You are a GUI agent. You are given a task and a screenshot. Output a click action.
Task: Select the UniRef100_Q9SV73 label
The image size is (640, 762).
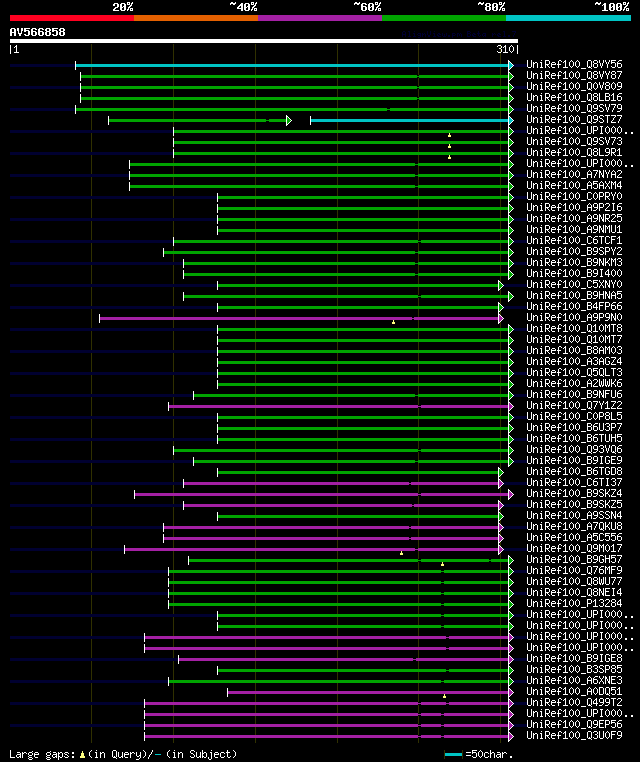tap(574, 141)
